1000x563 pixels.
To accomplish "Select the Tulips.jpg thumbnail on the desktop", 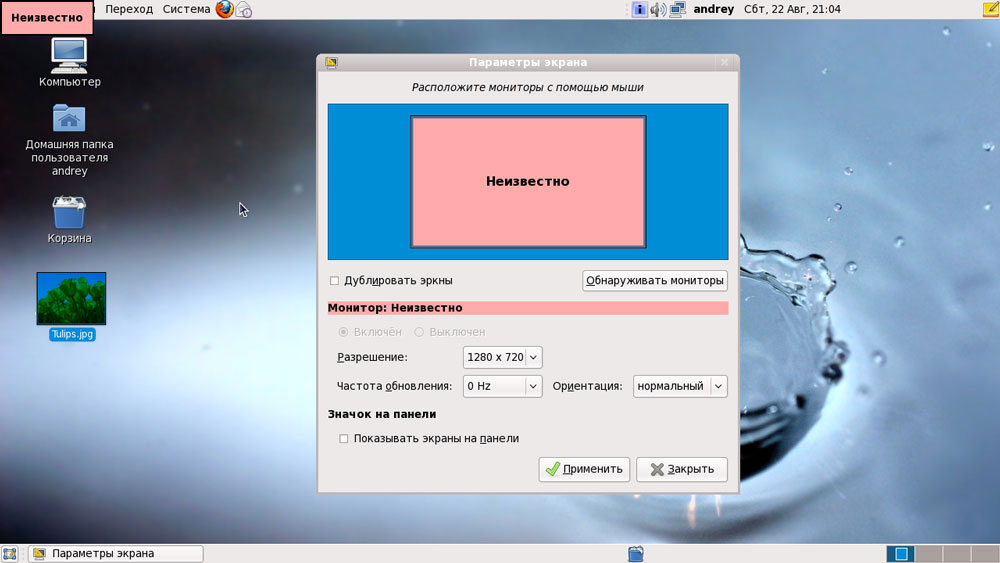I will 71,298.
